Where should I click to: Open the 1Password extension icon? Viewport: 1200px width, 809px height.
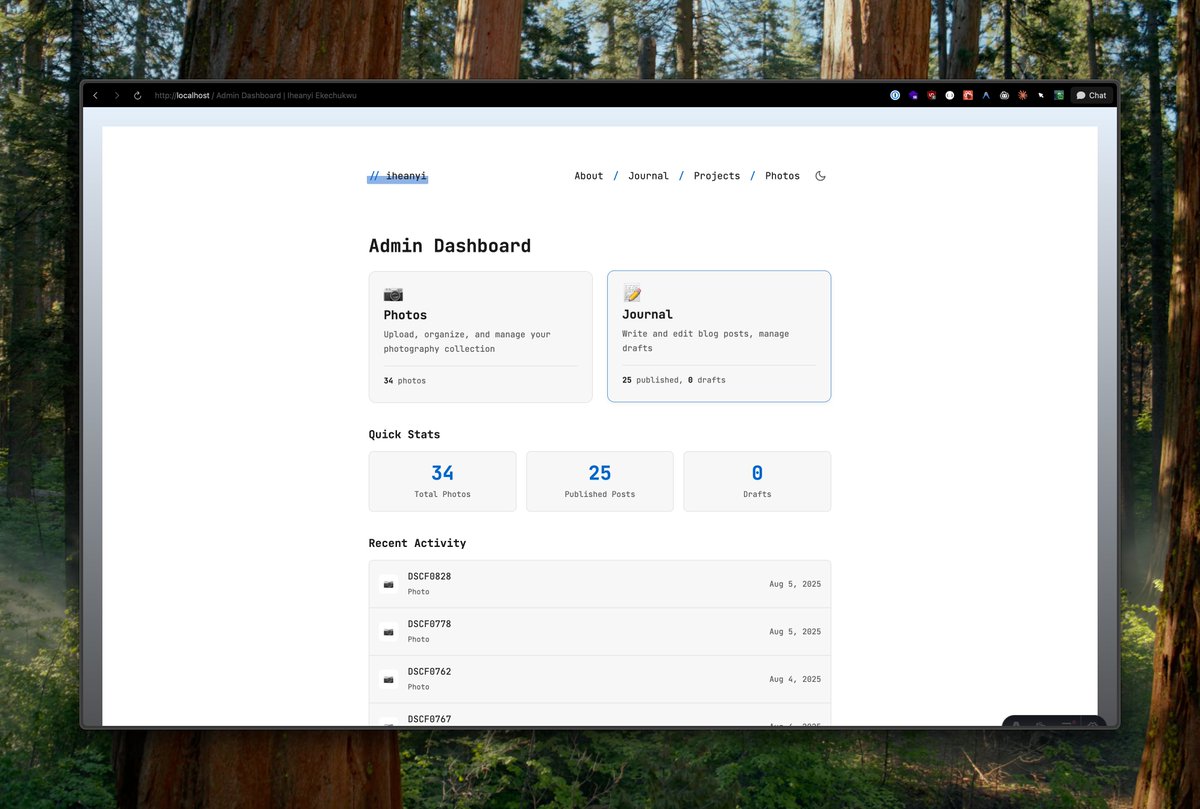pyautogui.click(x=895, y=96)
